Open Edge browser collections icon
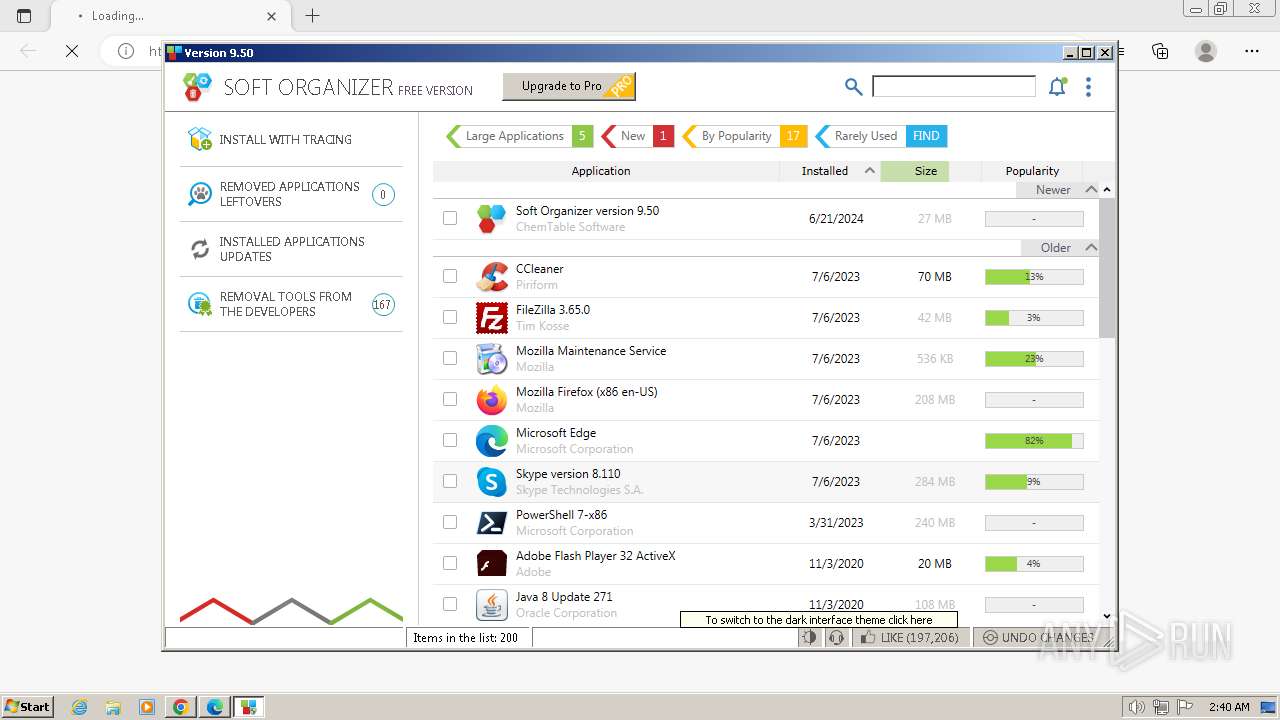Screen dimensions: 1280x720 coord(1160,51)
